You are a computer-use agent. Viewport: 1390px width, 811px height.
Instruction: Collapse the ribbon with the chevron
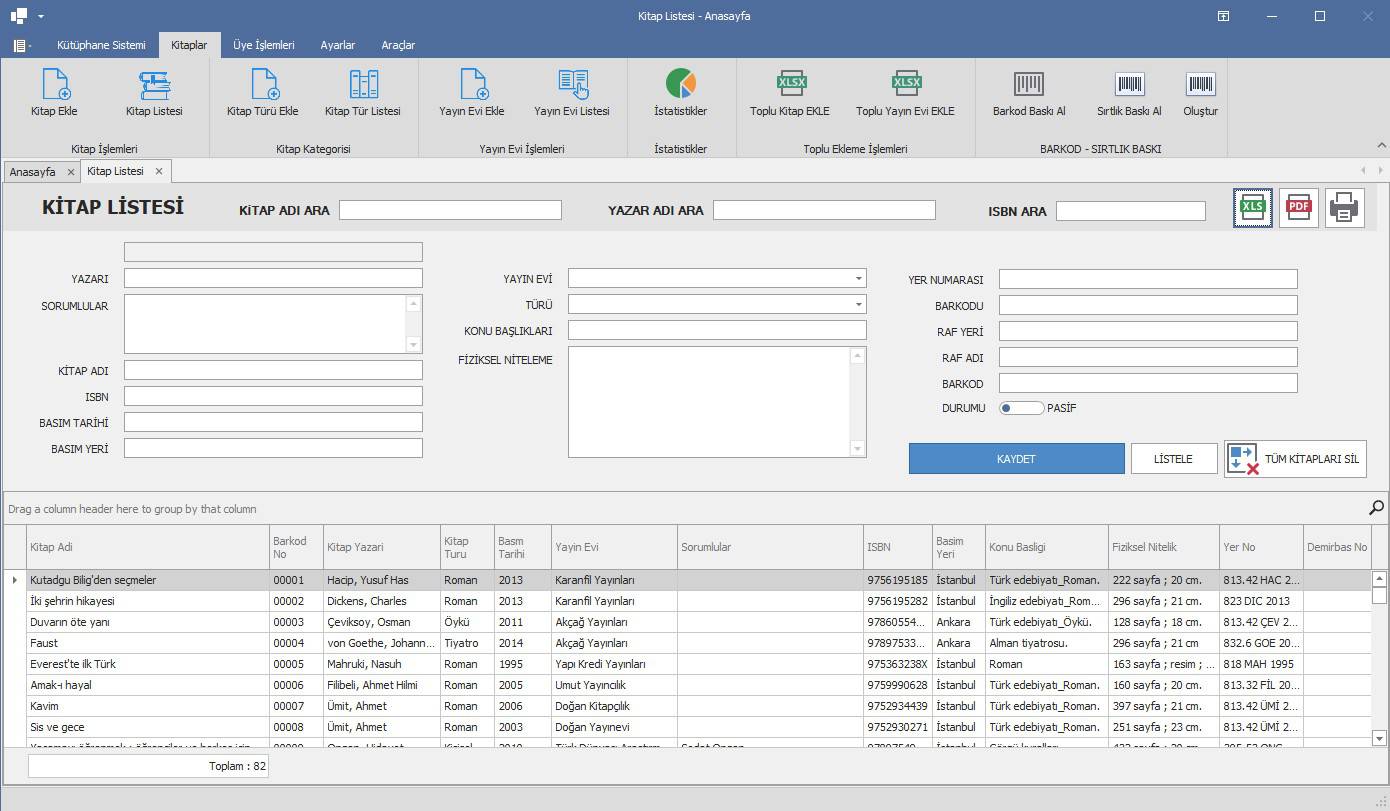click(1381, 146)
